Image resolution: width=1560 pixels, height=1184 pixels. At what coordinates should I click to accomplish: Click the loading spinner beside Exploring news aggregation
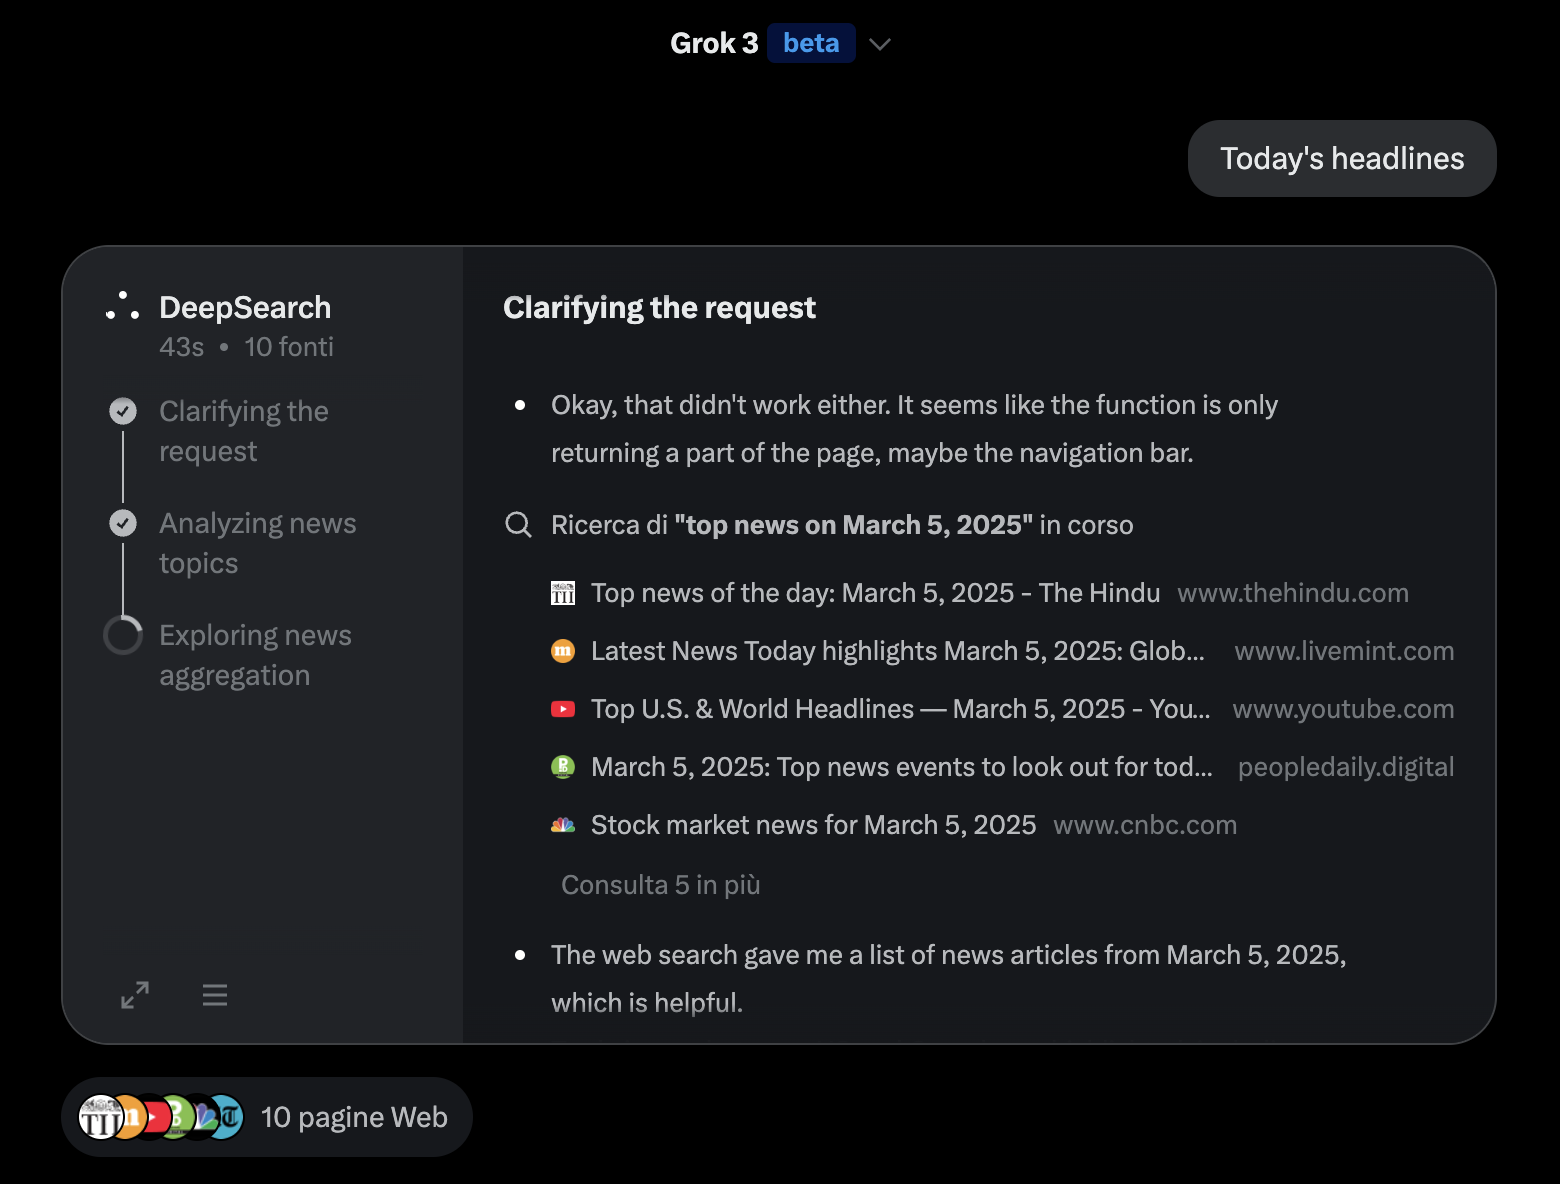[x=123, y=635]
